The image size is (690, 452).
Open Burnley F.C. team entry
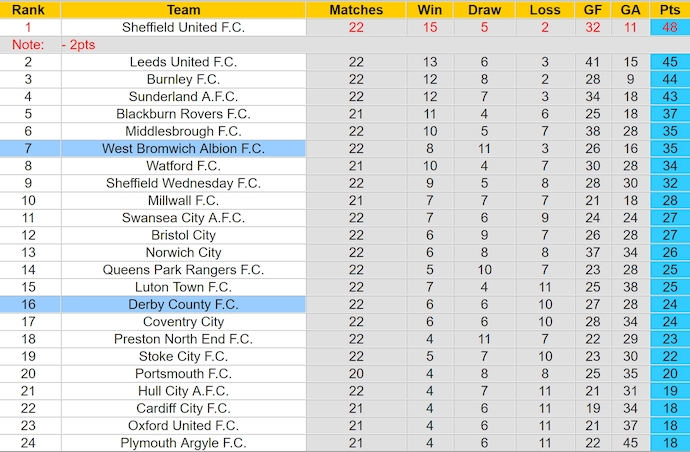pyautogui.click(x=184, y=79)
